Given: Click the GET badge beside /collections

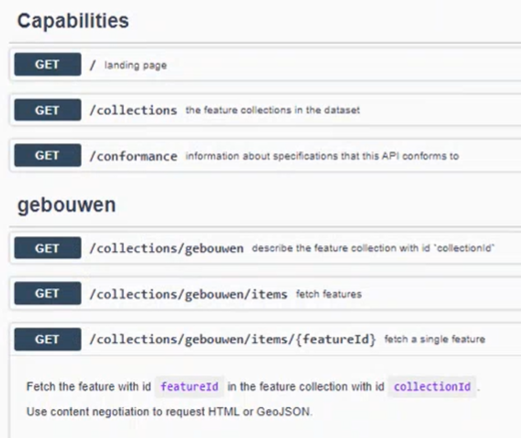Looking at the screenshot, I should (48, 110).
